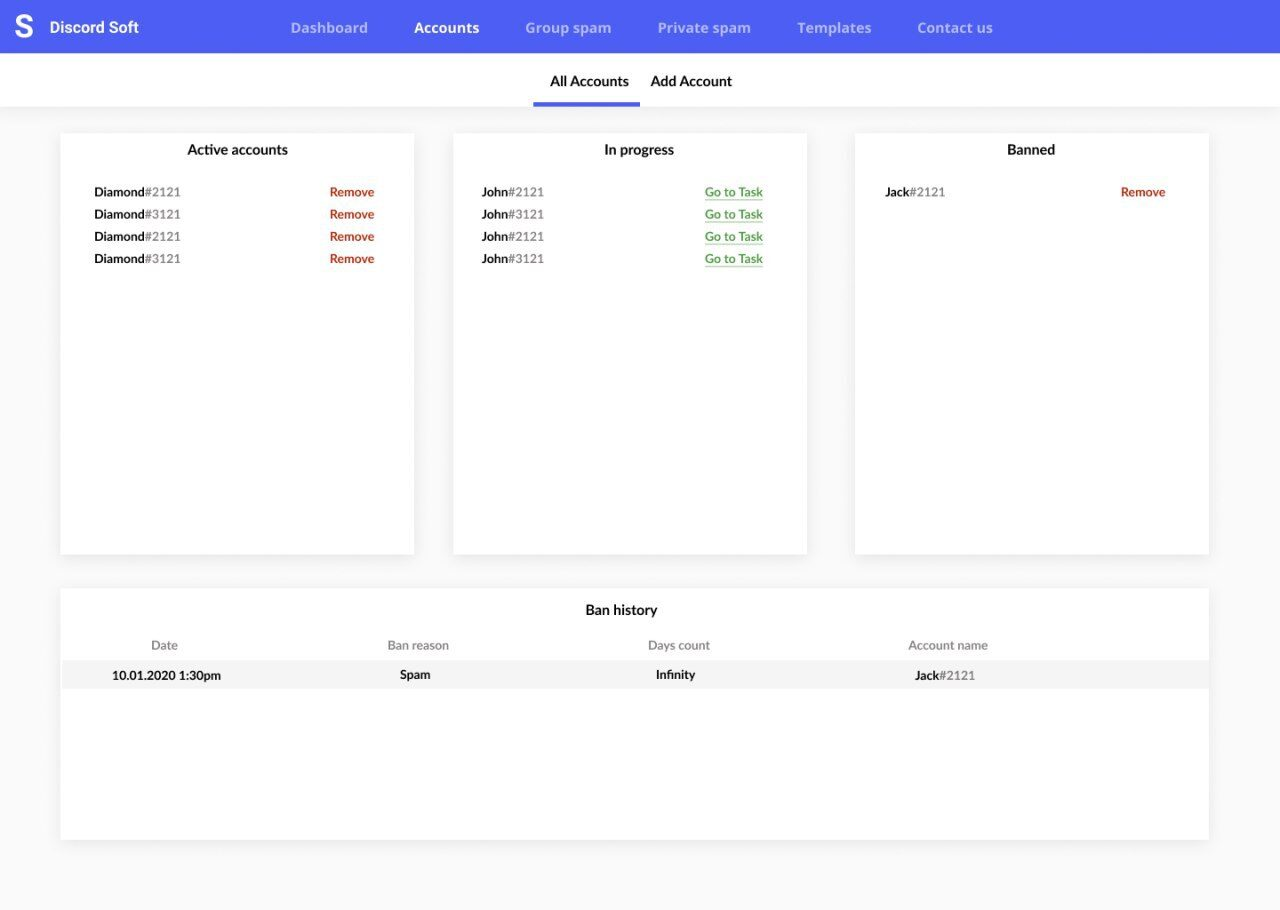This screenshot has width=1280, height=910.
Task: Open the Dashboard page
Action: (x=329, y=28)
